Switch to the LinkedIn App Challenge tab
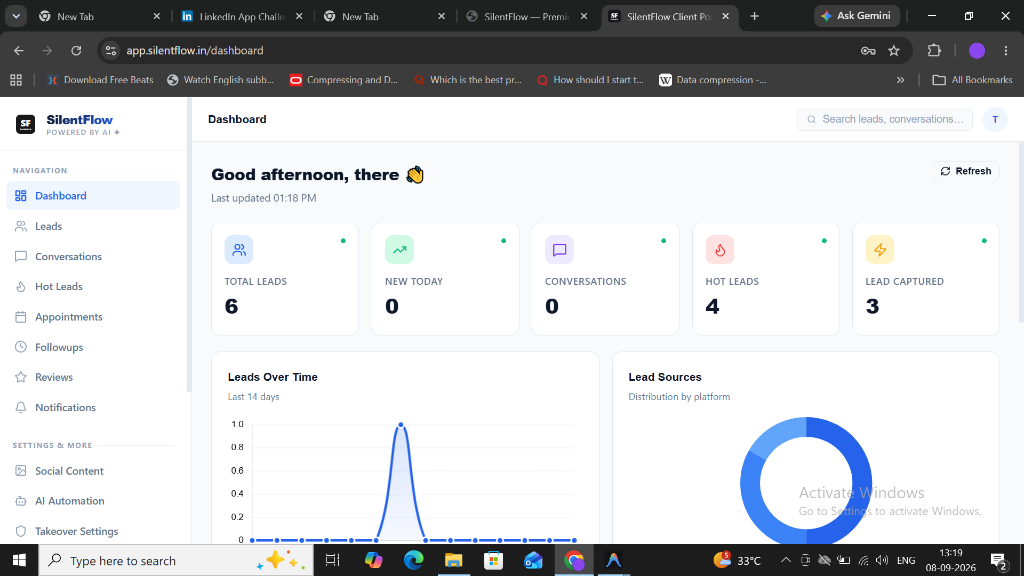The image size is (1024, 576). point(242,16)
